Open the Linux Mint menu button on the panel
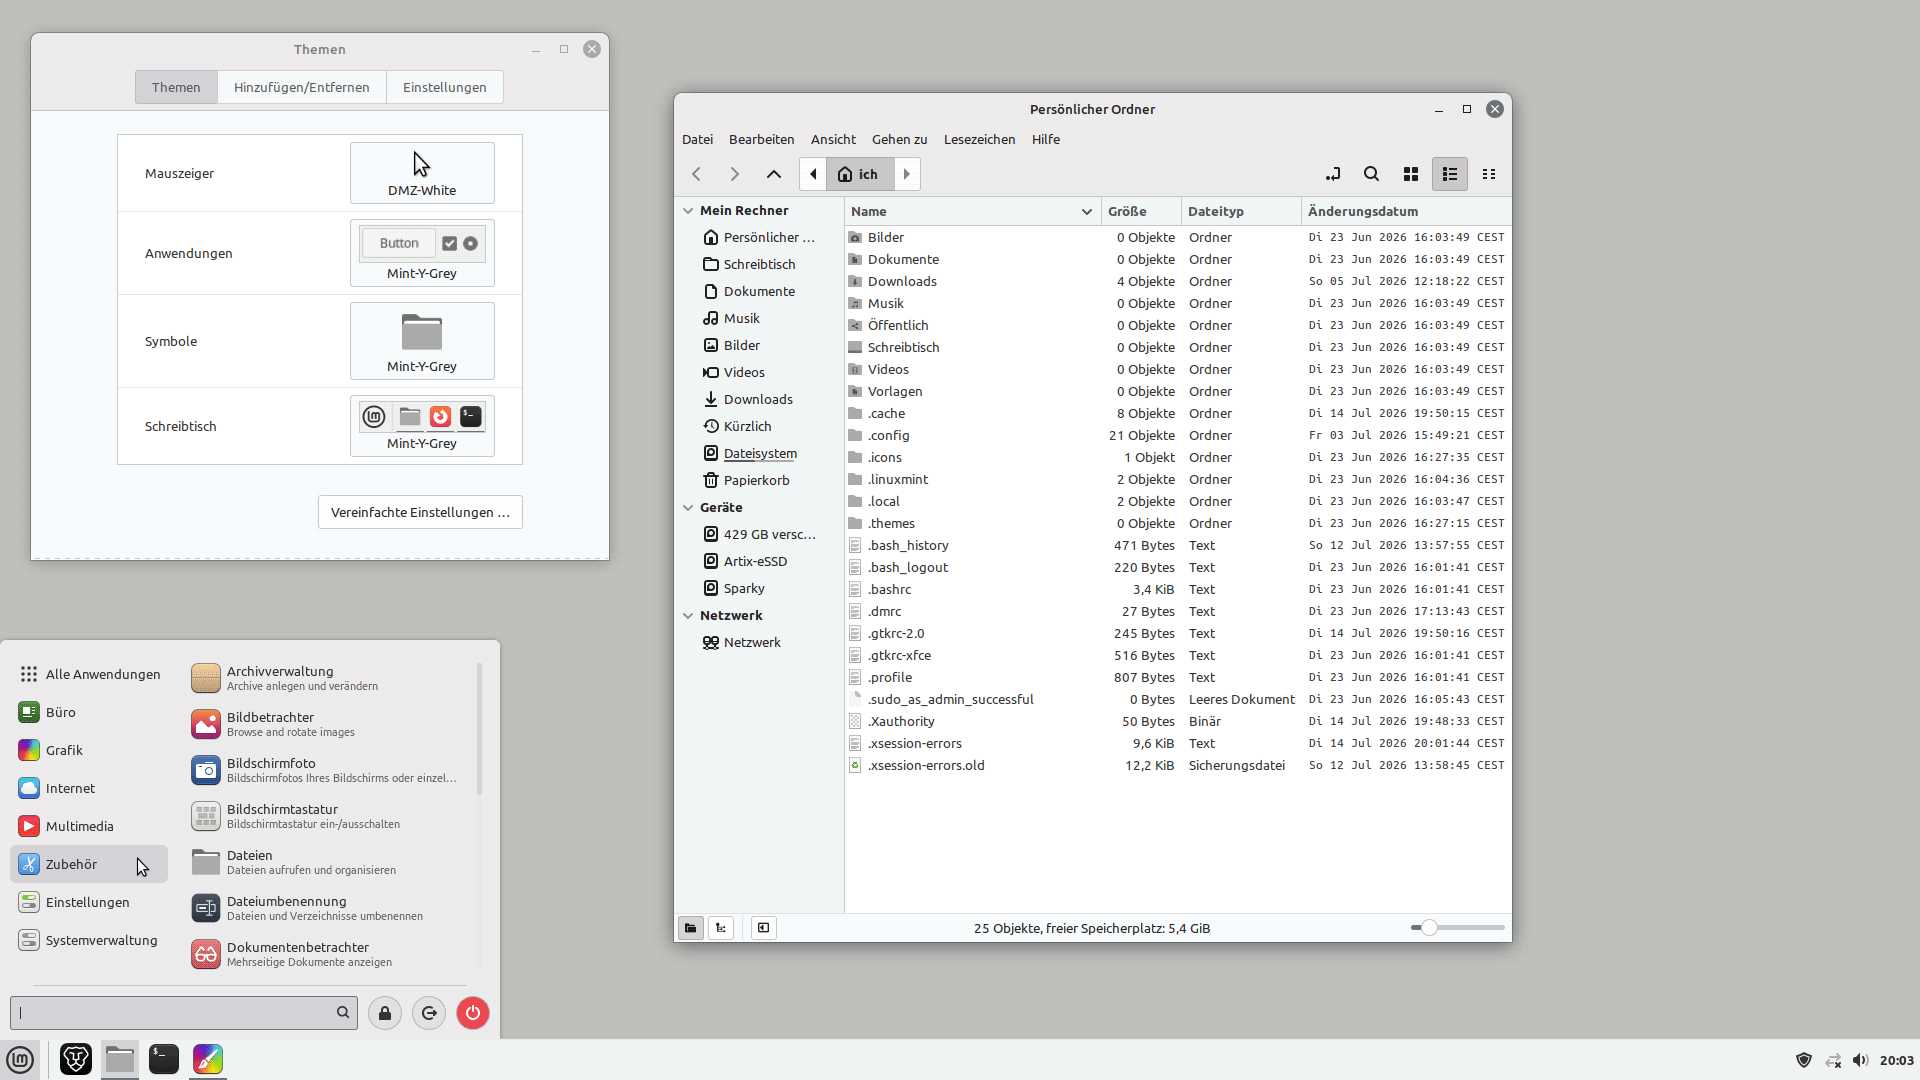 (20, 1060)
